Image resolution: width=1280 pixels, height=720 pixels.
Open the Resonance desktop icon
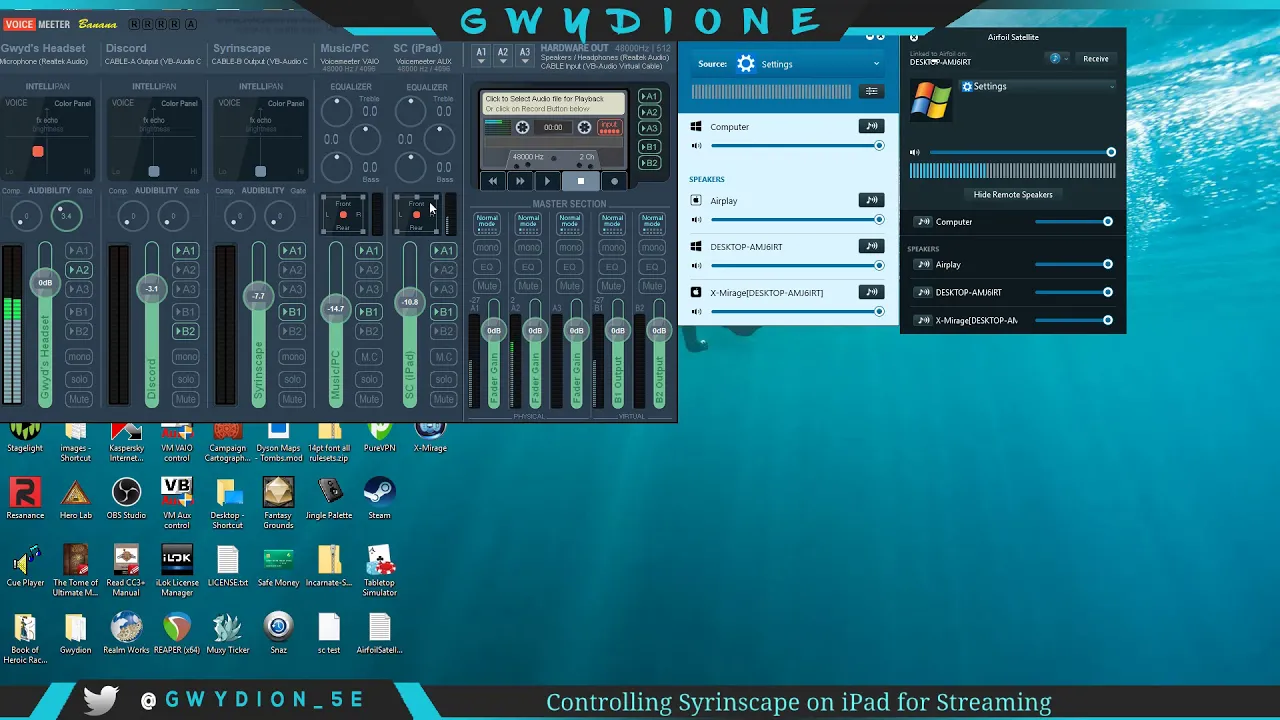coord(25,498)
